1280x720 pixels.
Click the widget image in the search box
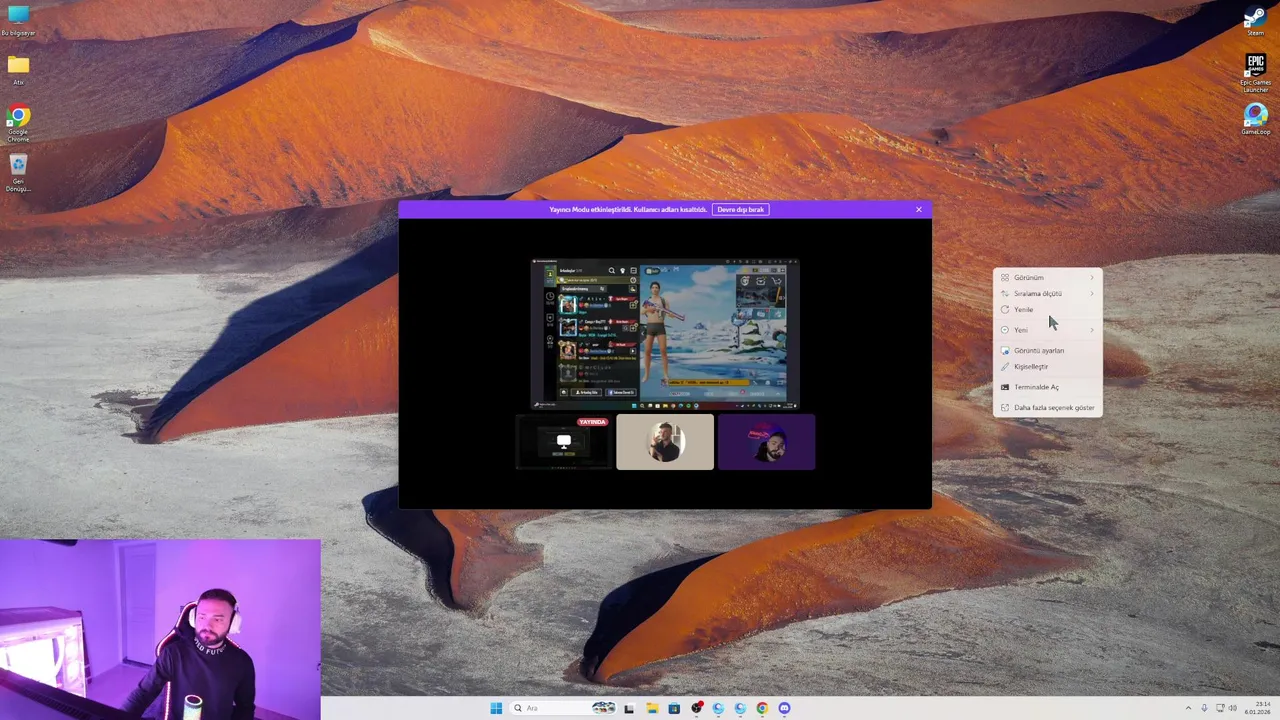[603, 708]
